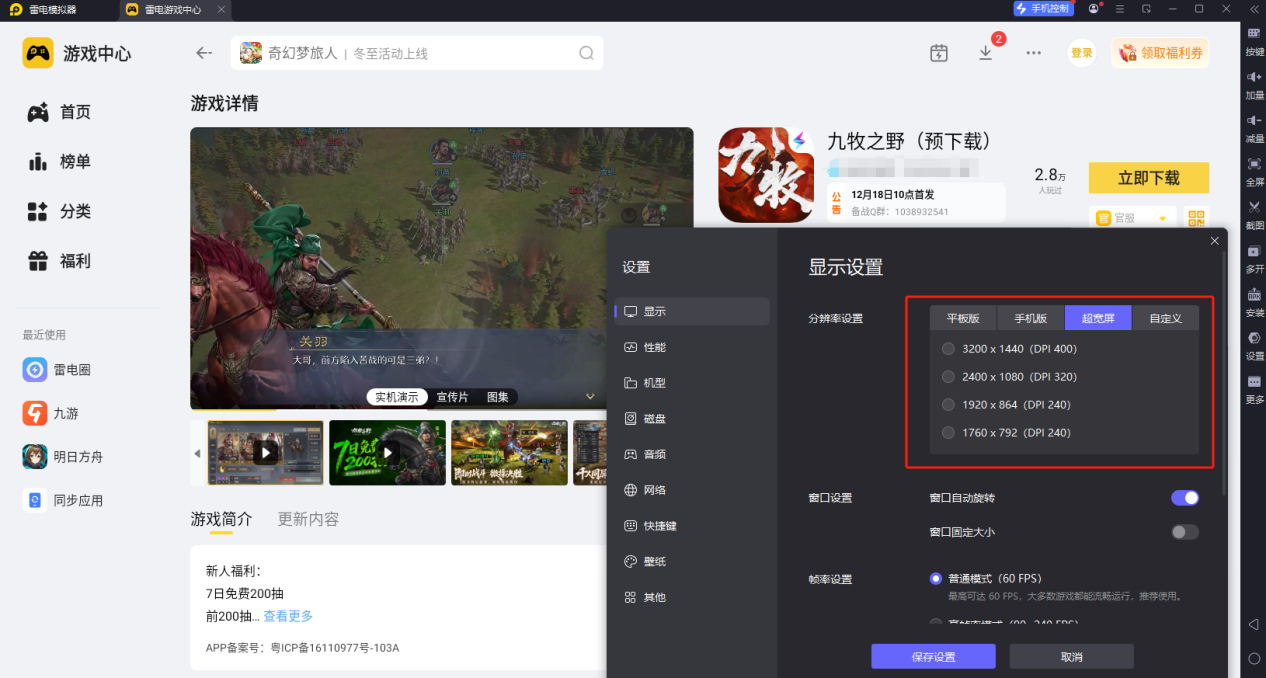
Task: Open 分类 categories in sidebar
Action: click(x=59, y=211)
